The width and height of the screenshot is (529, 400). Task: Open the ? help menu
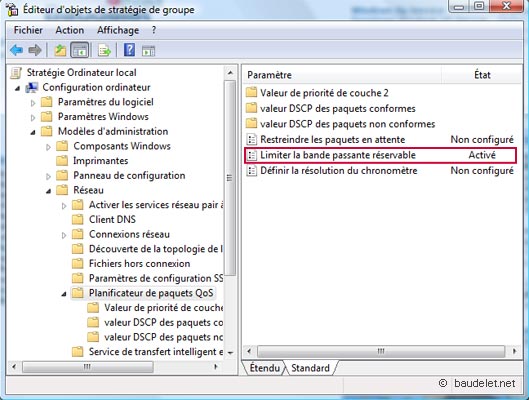pyautogui.click(x=154, y=30)
